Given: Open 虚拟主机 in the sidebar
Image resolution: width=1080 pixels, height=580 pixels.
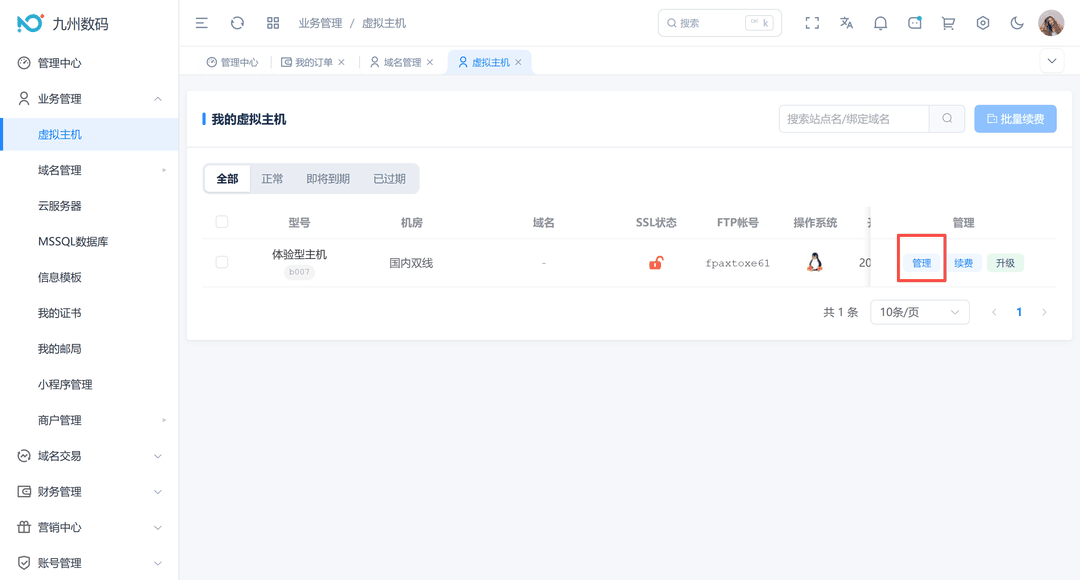Looking at the screenshot, I should coord(90,134).
